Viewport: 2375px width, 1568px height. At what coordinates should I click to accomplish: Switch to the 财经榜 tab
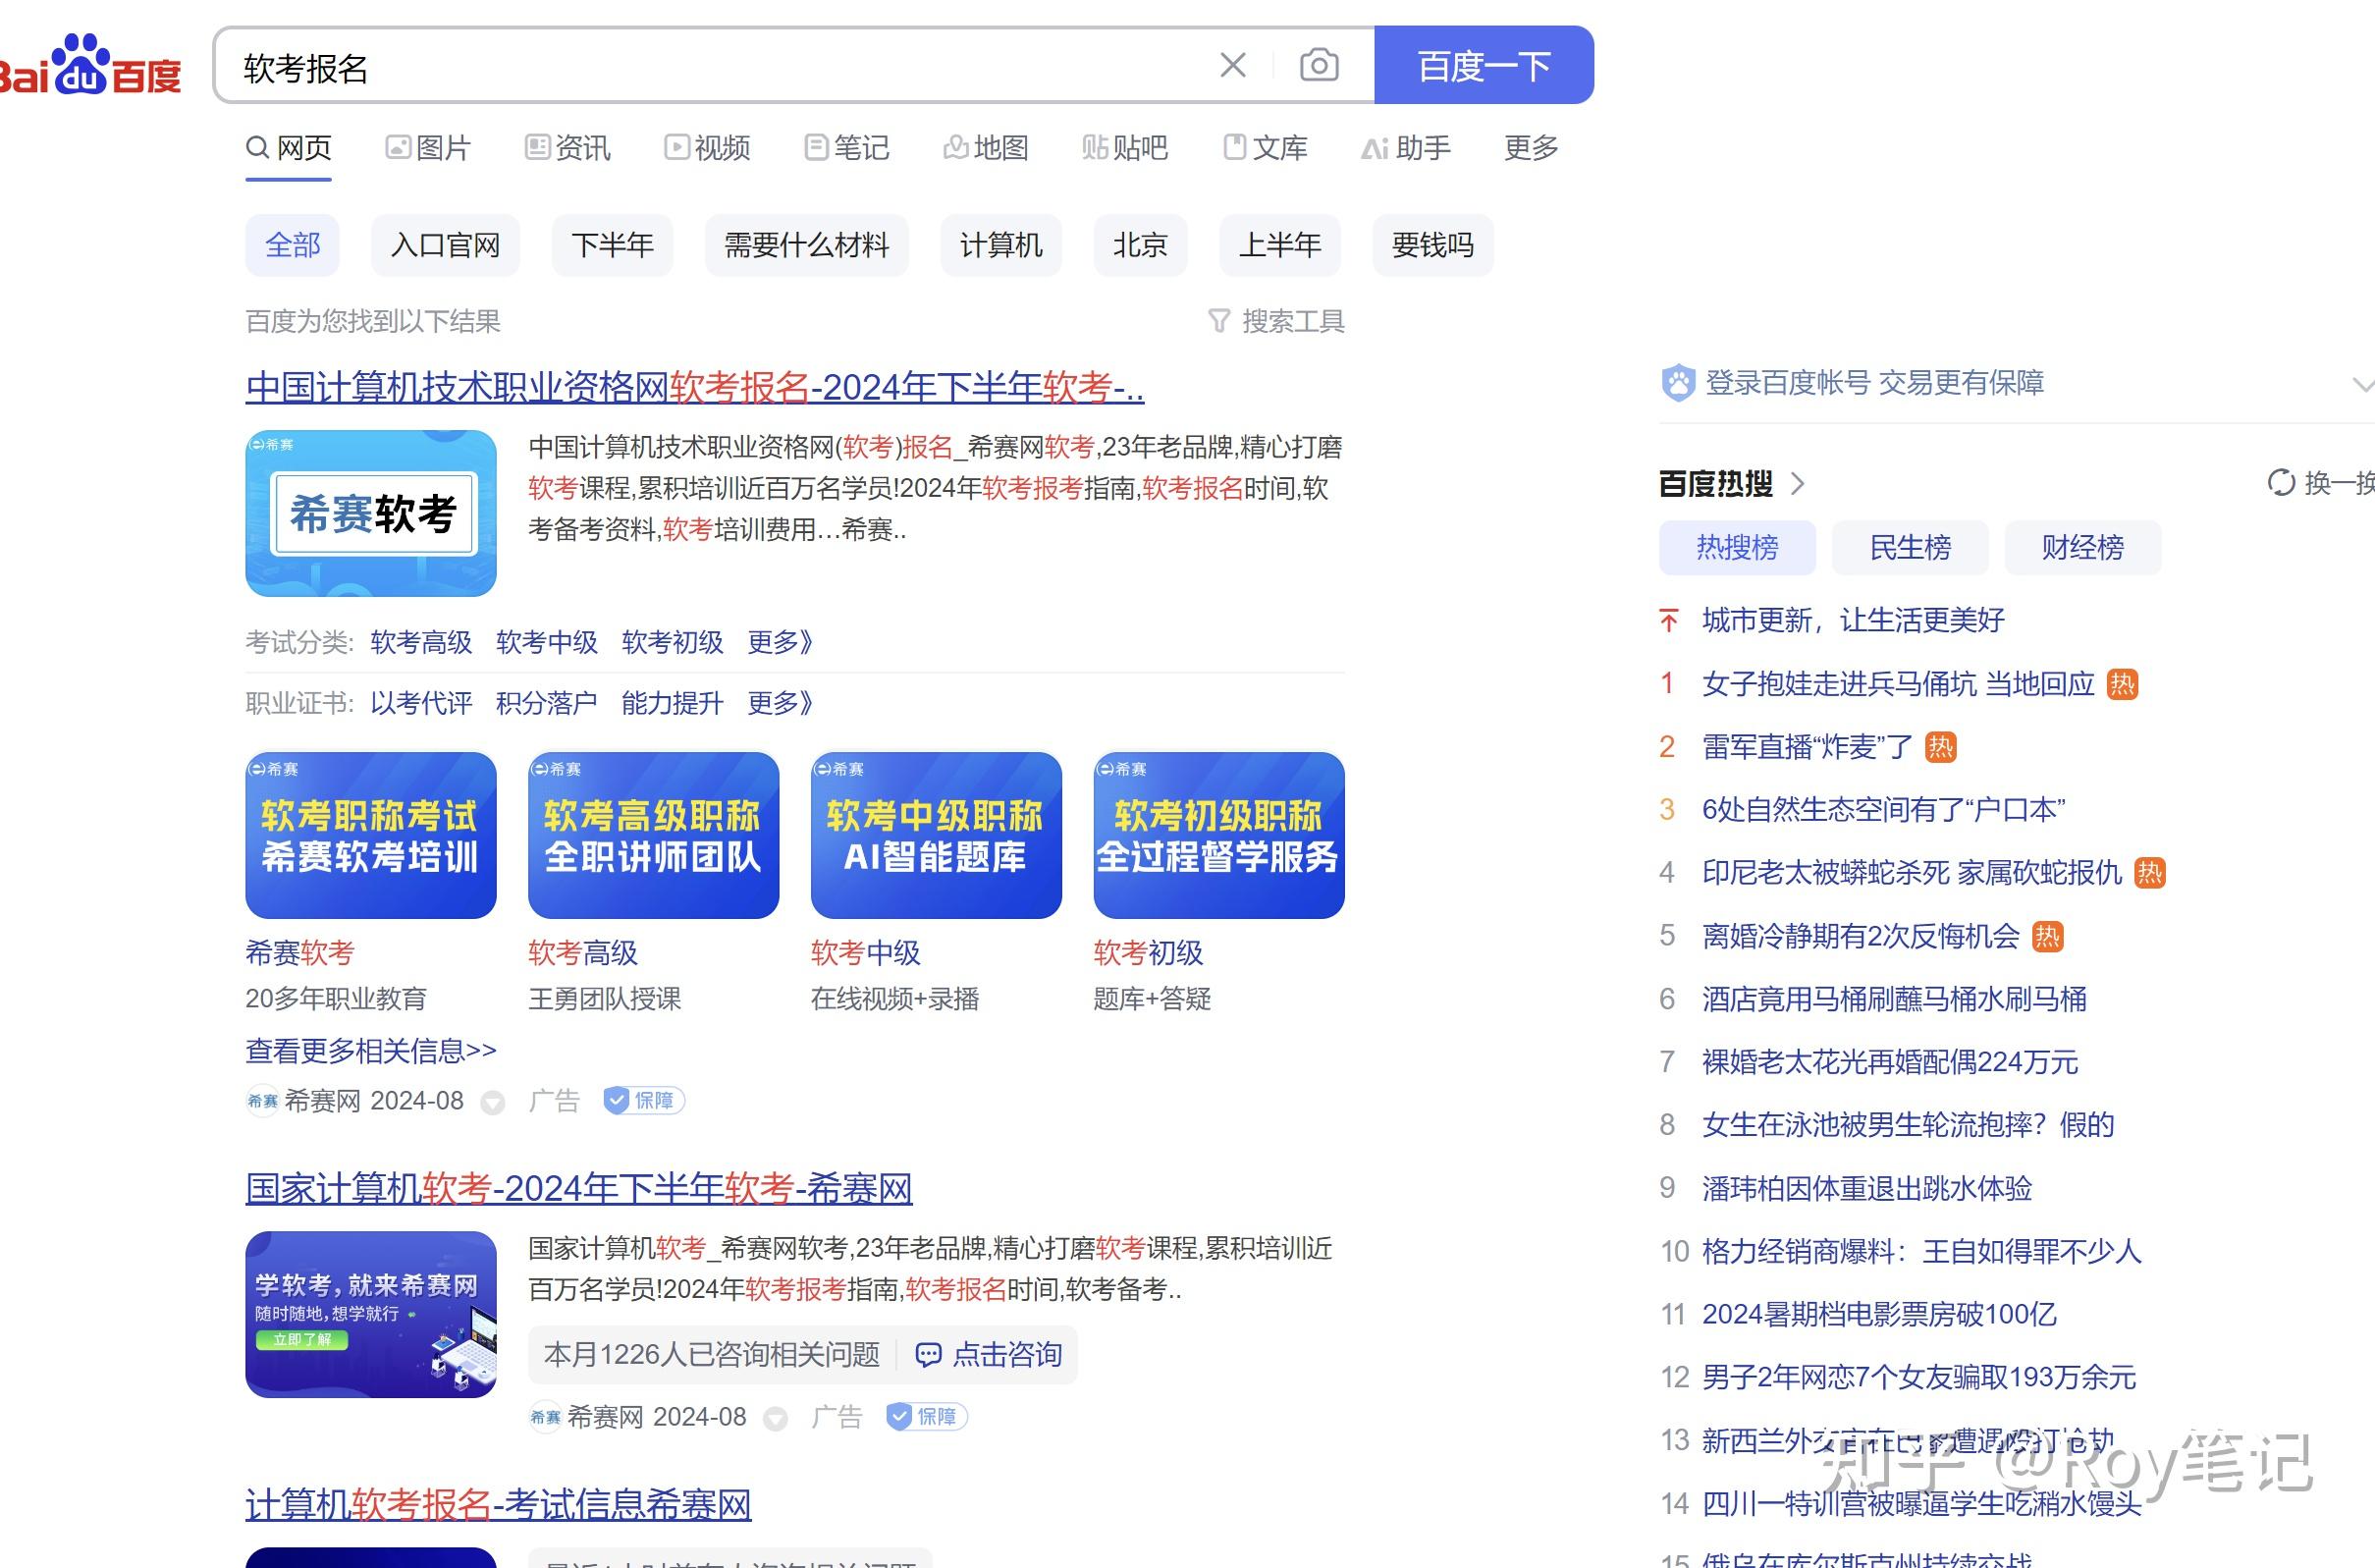coord(2083,547)
